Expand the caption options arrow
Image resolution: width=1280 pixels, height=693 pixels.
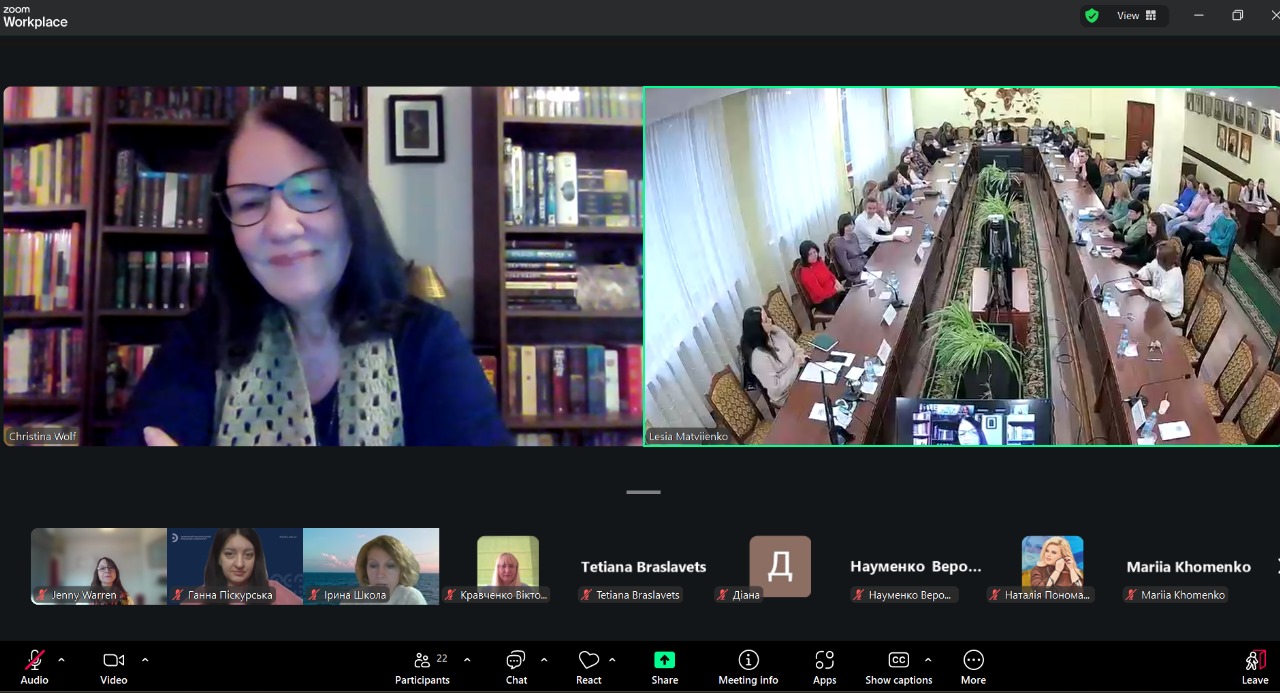928,660
